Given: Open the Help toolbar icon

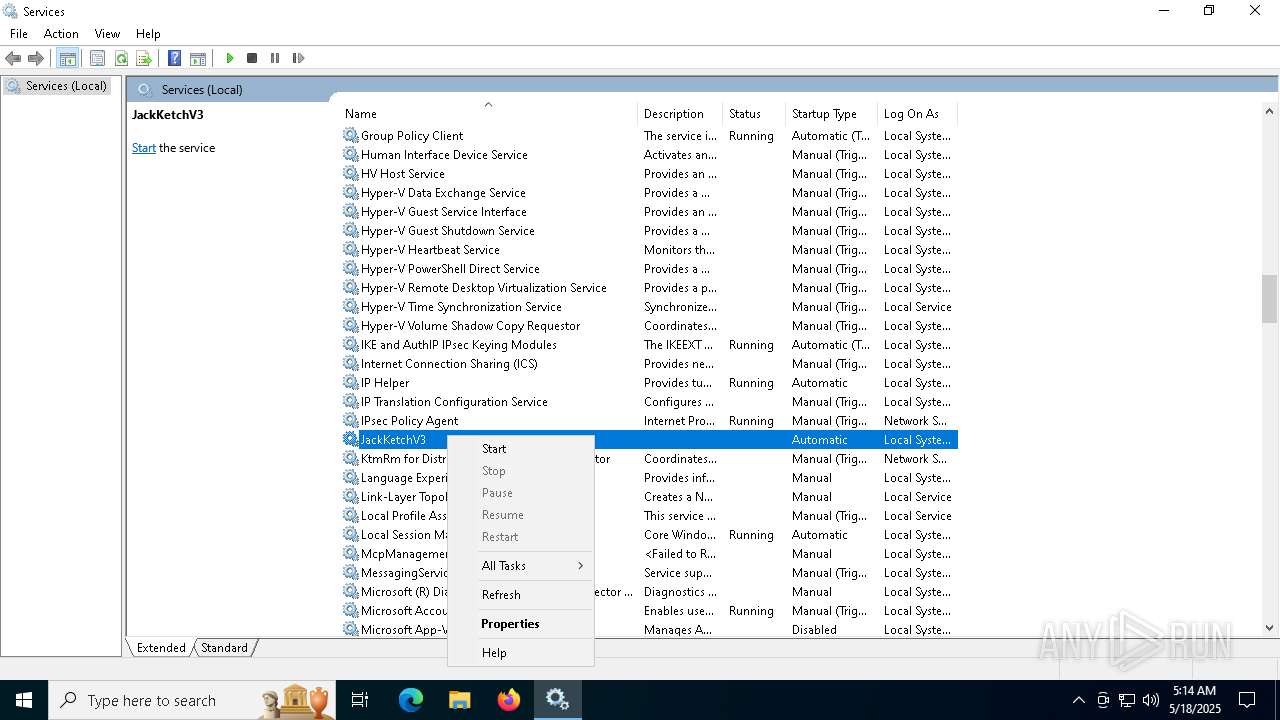Looking at the screenshot, I should point(174,58).
